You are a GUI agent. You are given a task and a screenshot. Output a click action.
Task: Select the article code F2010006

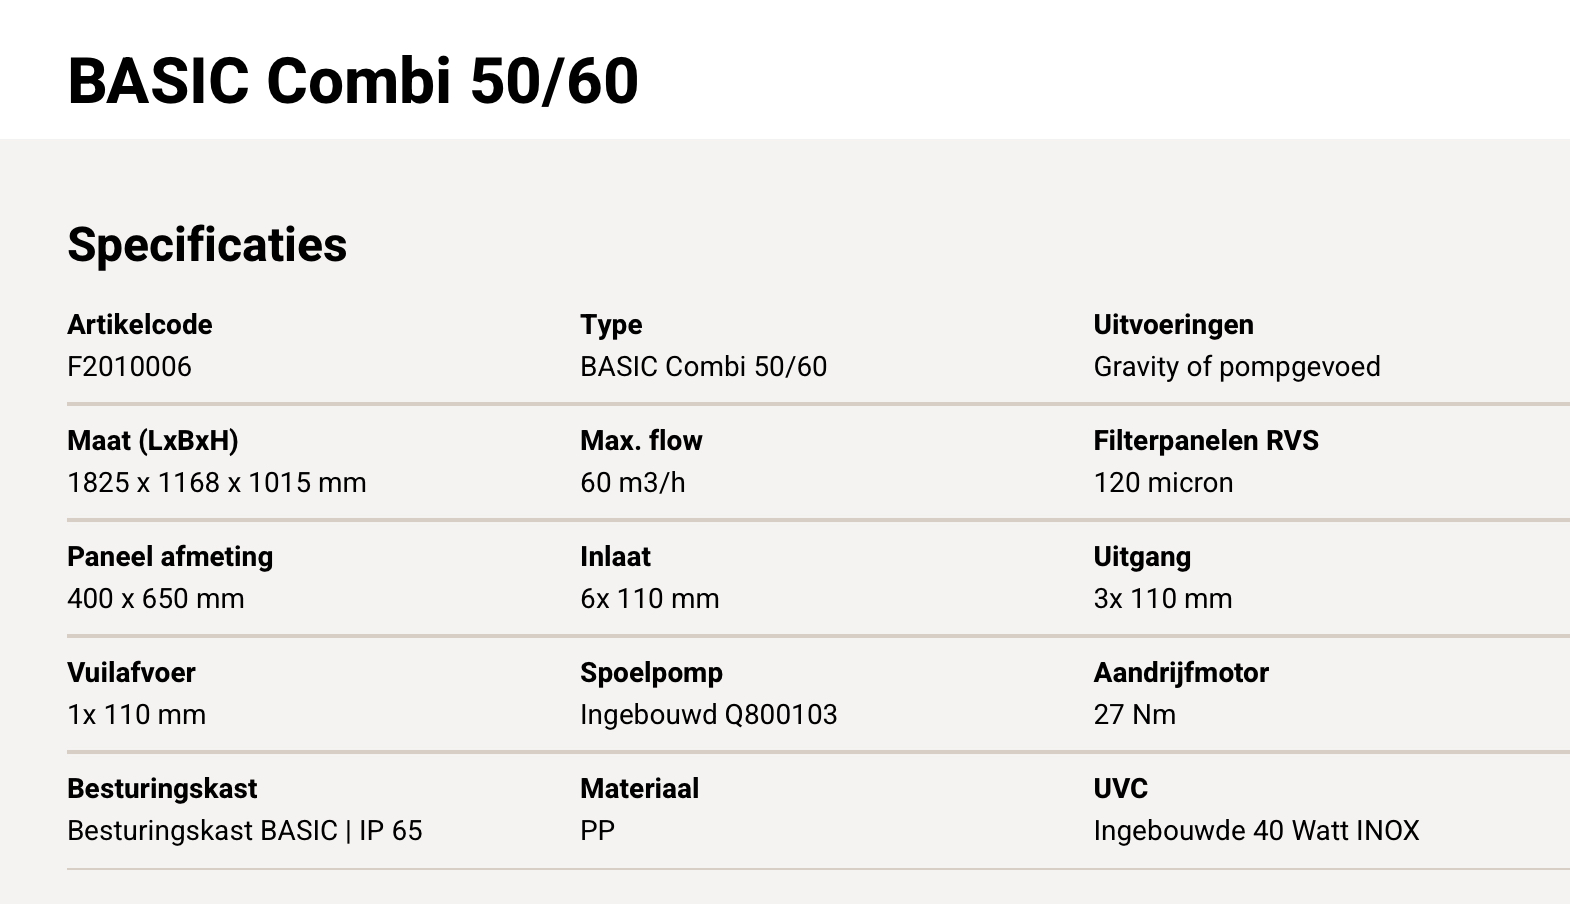129,367
